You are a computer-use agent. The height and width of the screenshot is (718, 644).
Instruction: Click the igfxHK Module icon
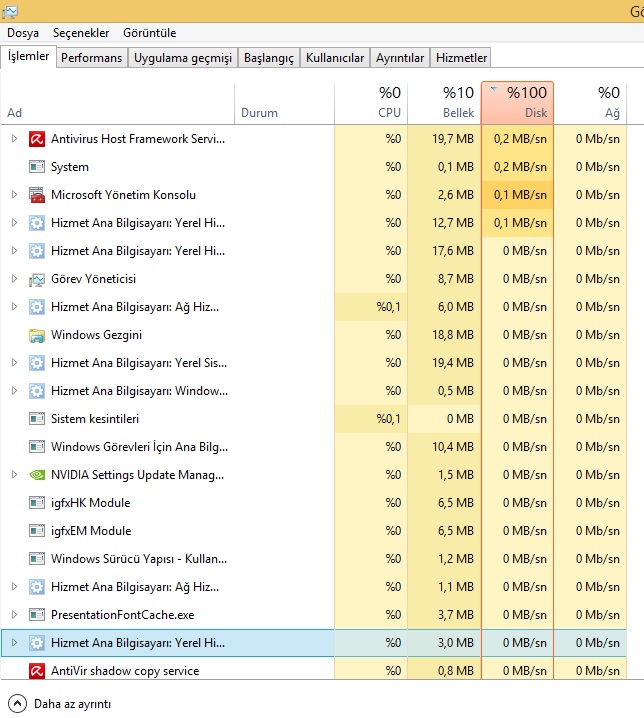click(37, 503)
